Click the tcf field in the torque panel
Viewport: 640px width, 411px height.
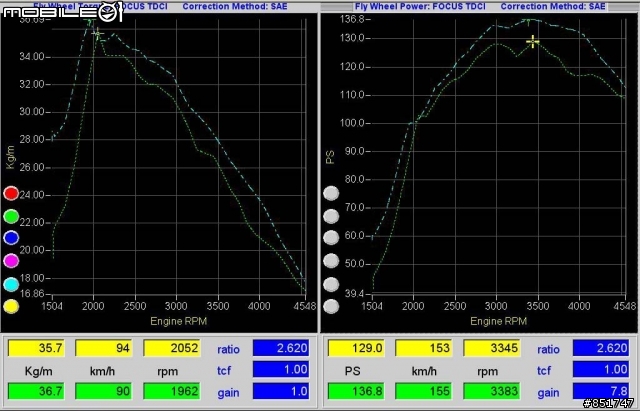pos(281,369)
